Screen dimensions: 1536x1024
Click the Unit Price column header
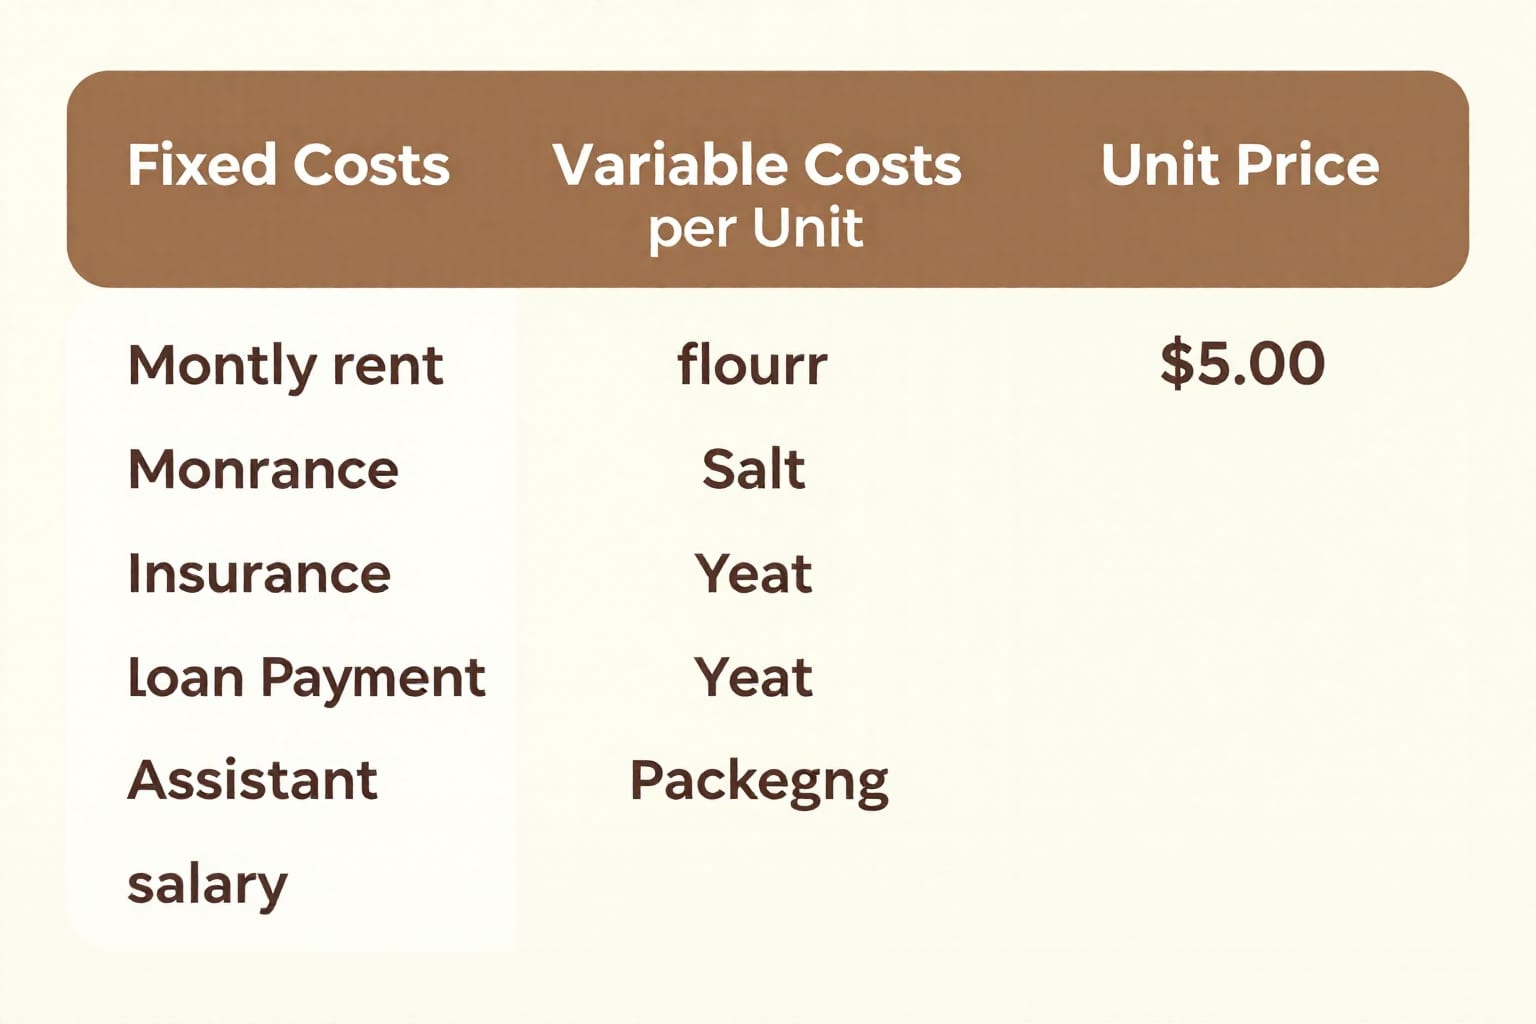tap(1240, 165)
